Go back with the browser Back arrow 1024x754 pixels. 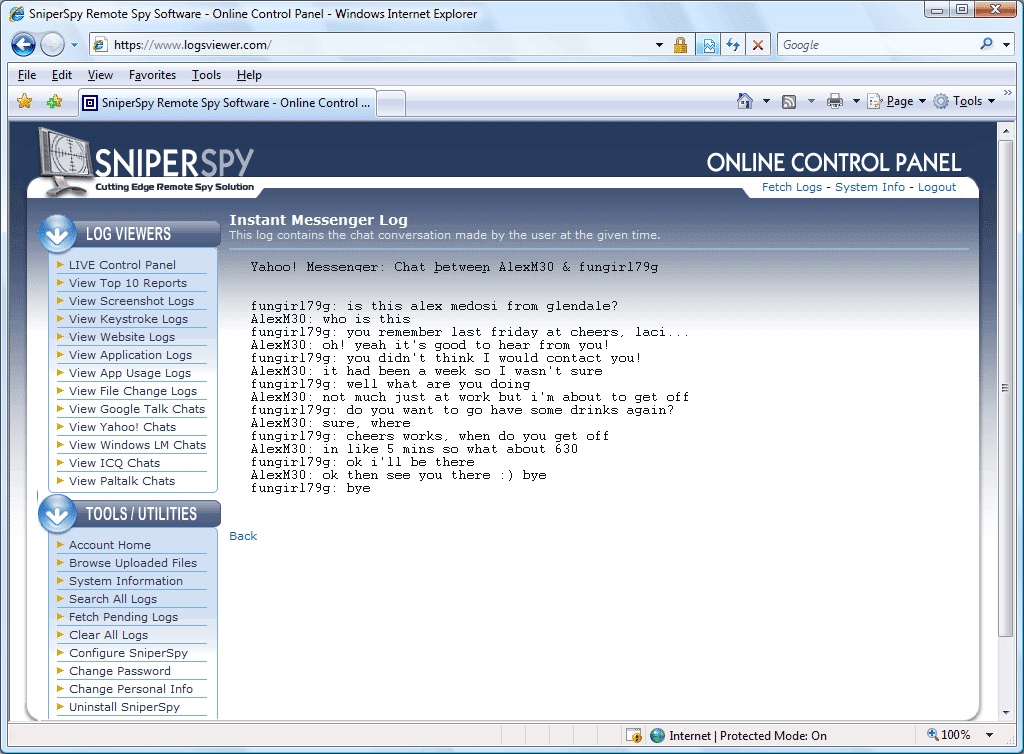click(x=24, y=45)
